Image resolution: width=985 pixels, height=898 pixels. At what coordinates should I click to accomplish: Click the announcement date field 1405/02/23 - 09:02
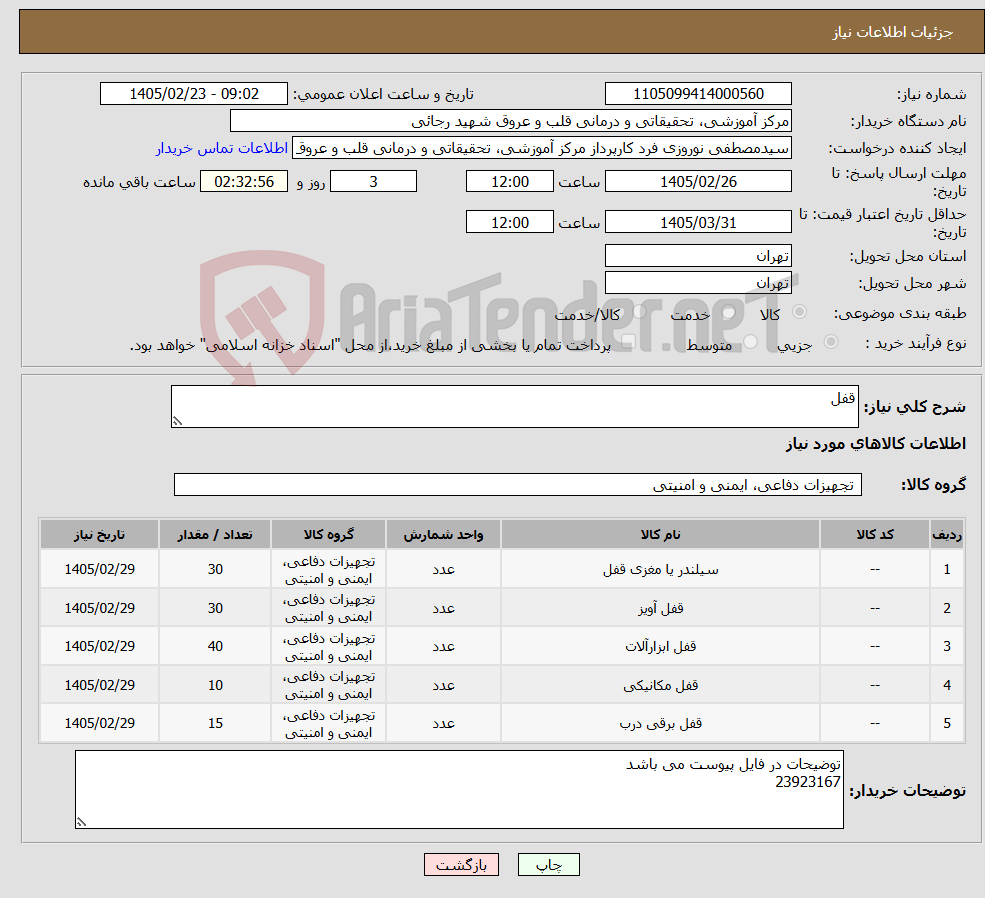[x=193, y=94]
